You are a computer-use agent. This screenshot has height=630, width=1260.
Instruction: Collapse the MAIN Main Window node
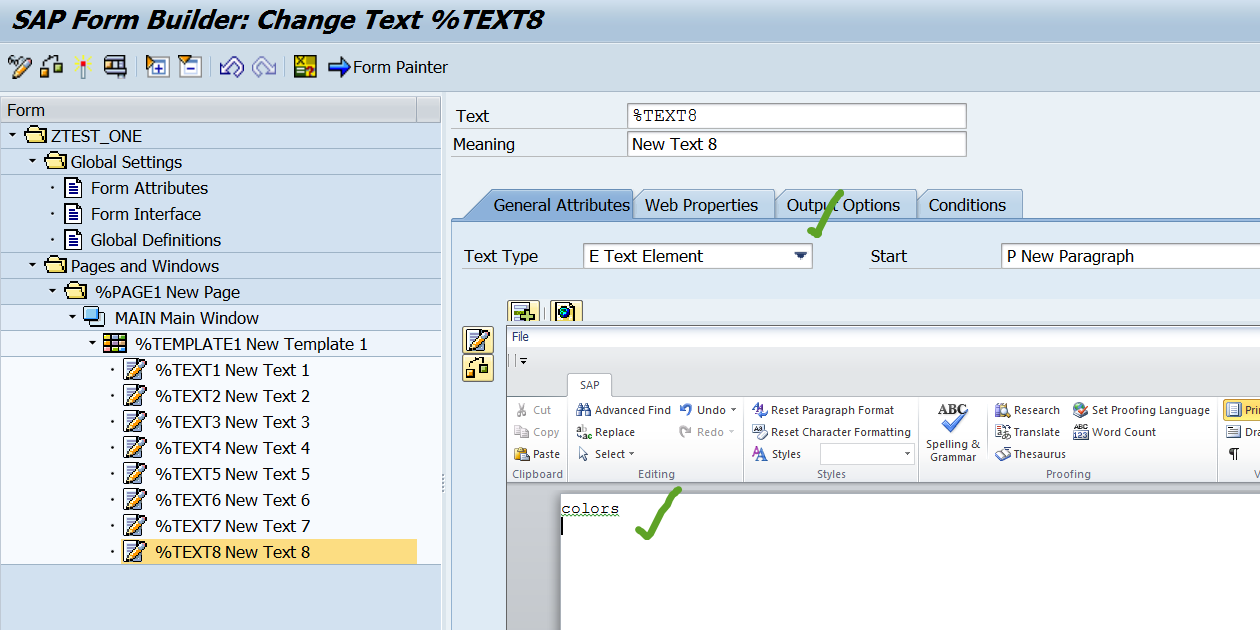pyautogui.click(x=72, y=317)
